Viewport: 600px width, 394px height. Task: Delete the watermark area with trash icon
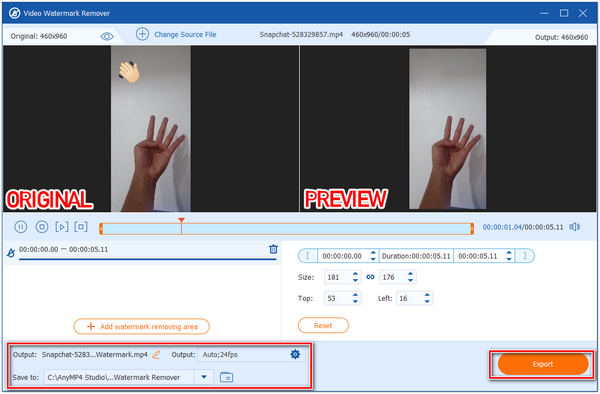click(273, 249)
